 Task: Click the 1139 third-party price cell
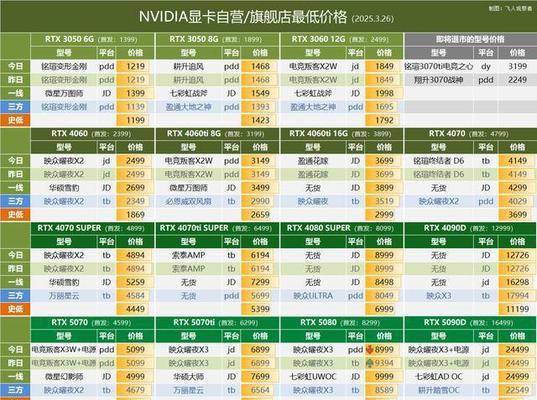pyautogui.click(x=135, y=107)
